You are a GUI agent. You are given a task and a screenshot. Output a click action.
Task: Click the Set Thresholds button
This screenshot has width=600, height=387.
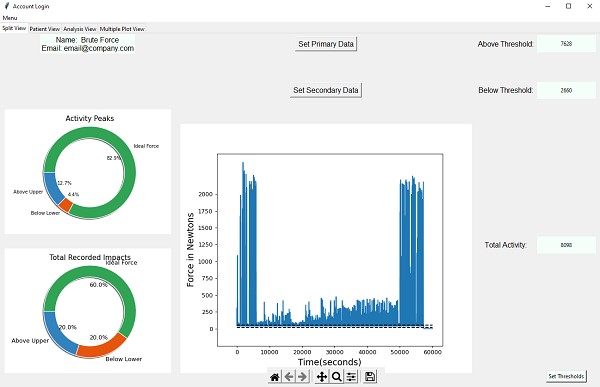click(566, 376)
